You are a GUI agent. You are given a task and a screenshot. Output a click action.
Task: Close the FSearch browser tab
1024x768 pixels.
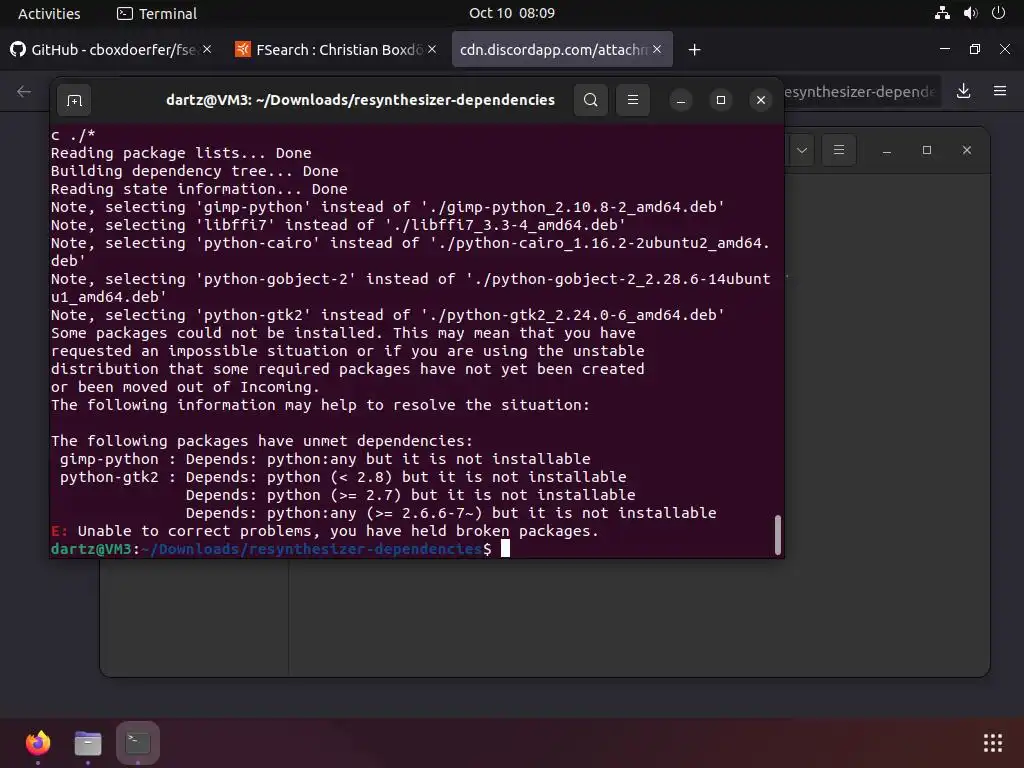click(x=432, y=50)
